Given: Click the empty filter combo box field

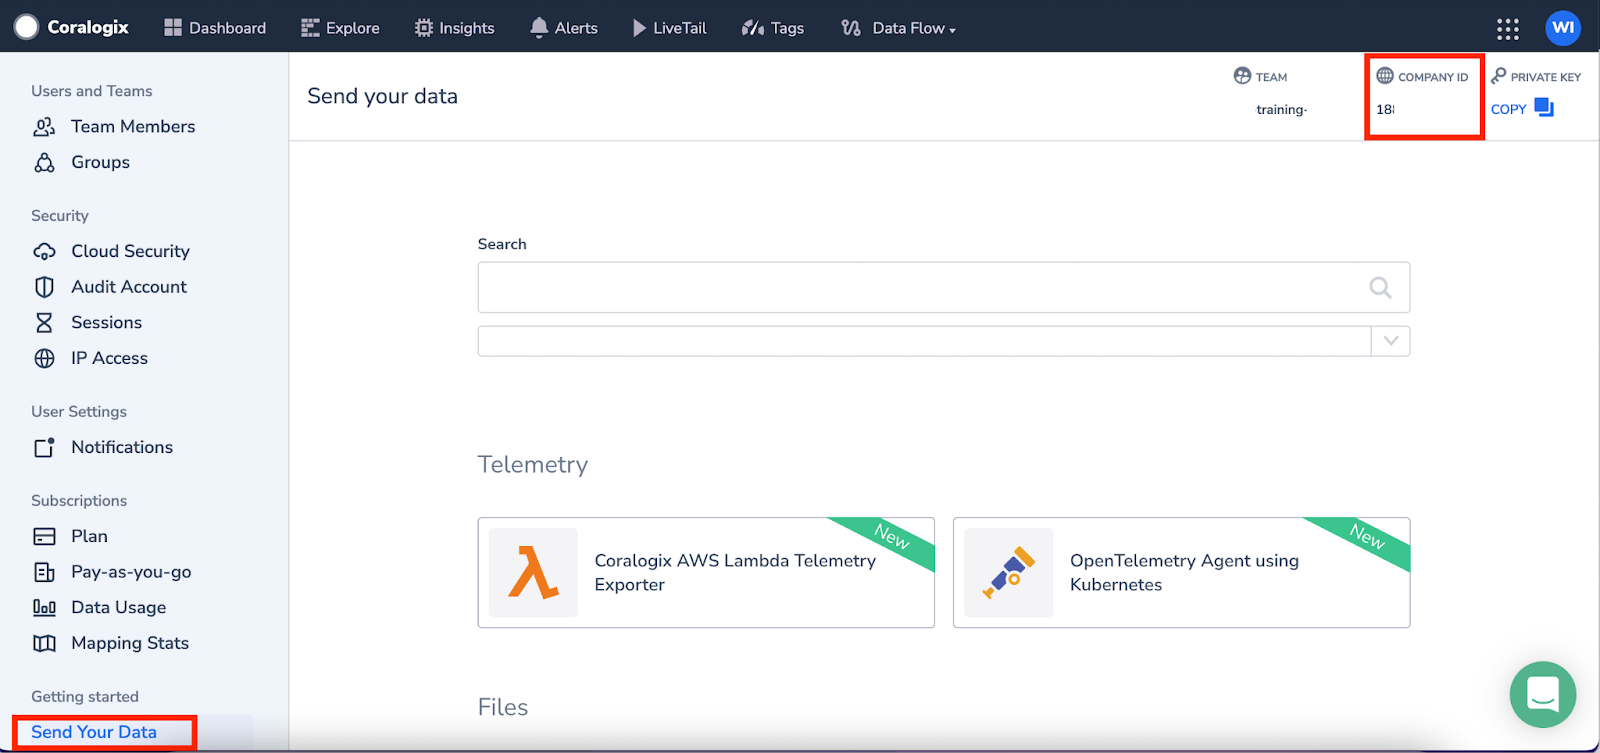Looking at the screenshot, I should [925, 341].
